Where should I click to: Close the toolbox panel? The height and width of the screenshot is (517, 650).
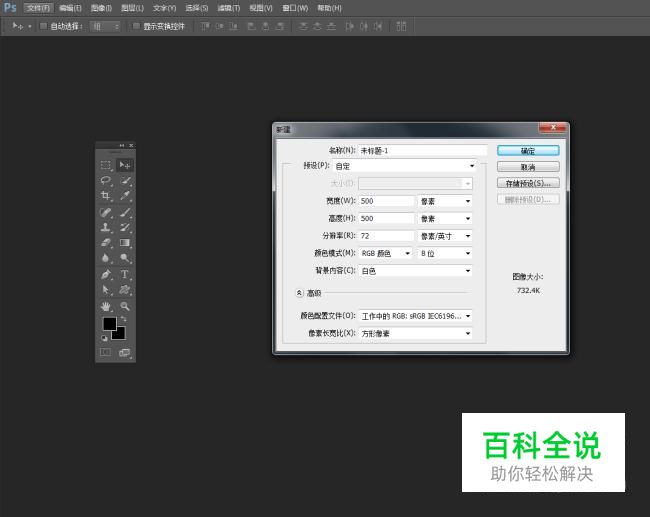click(x=131, y=146)
